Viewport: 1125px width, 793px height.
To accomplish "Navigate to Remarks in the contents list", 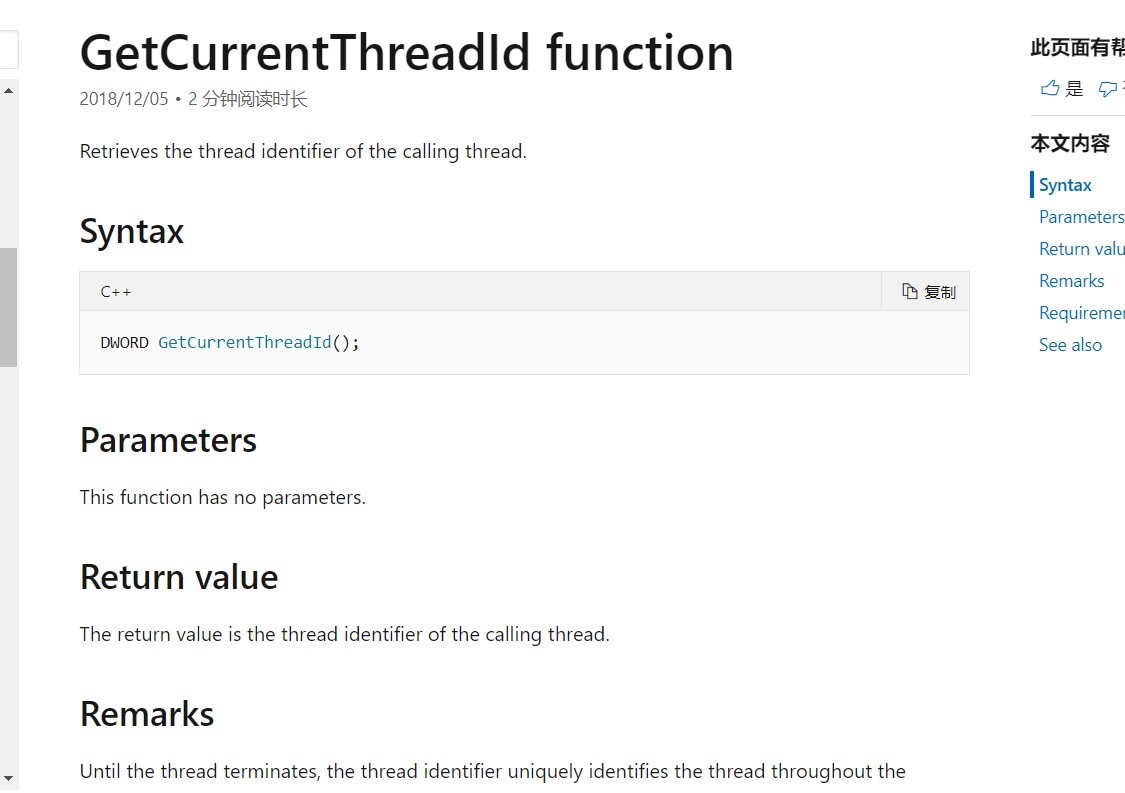I will pyautogui.click(x=1071, y=281).
